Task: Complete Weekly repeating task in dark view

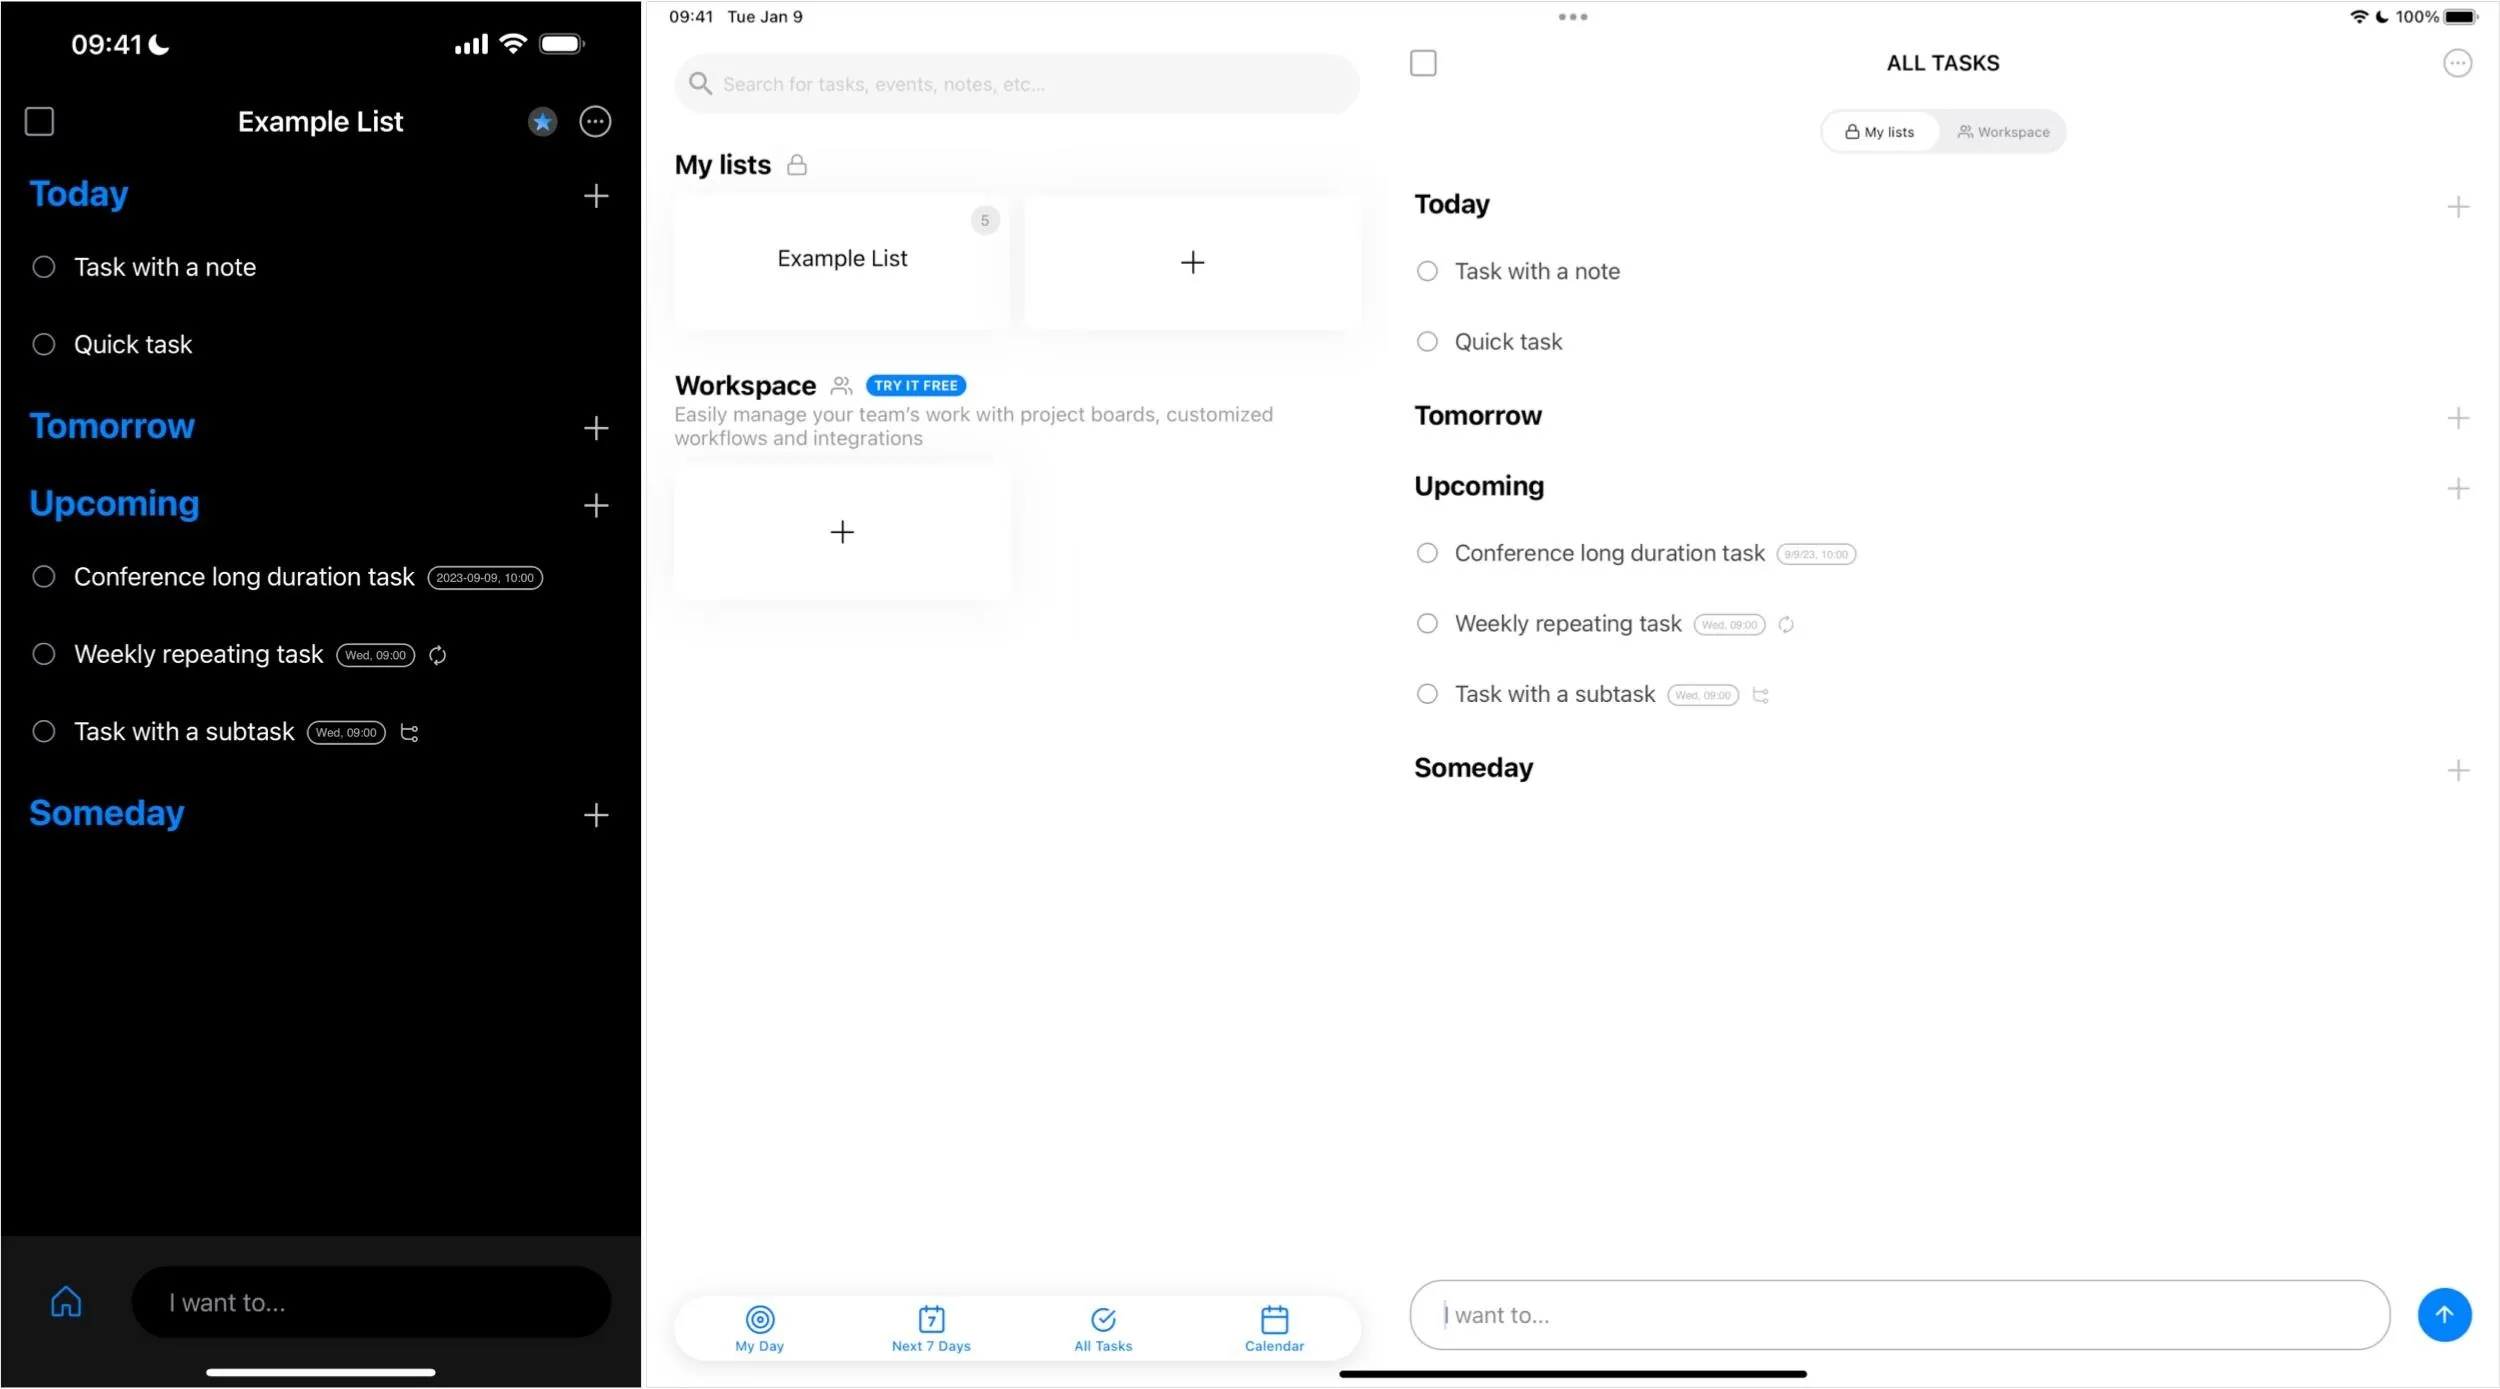Action: (43, 654)
